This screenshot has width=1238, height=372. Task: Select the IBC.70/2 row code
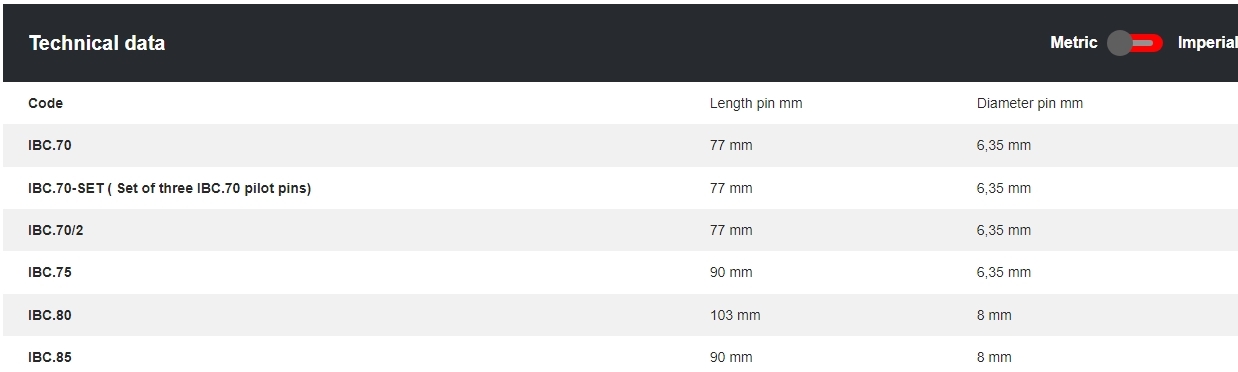pyautogui.click(x=56, y=230)
